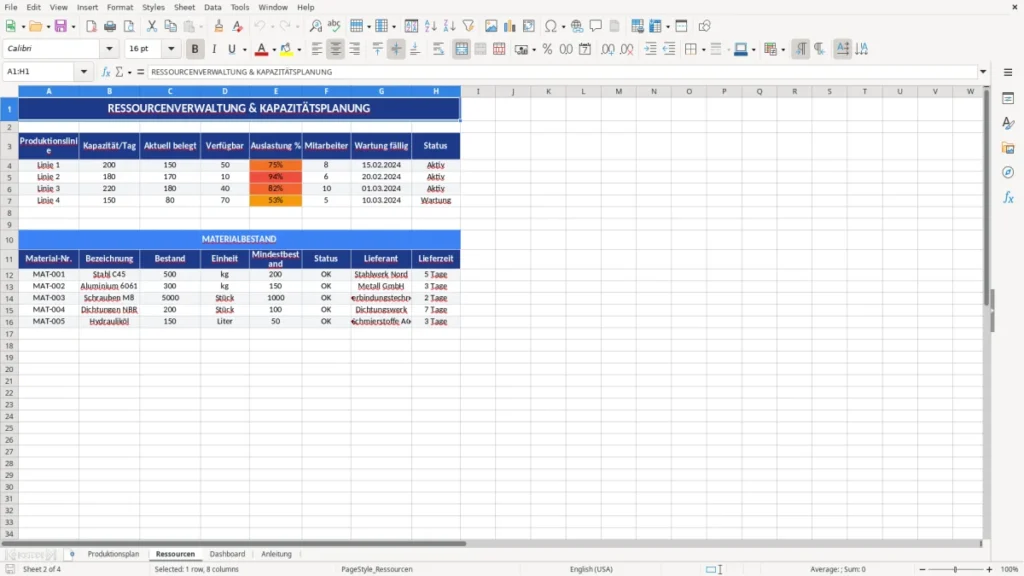Switch to Anleitung sheet tab
This screenshot has width=1024, height=576.
pos(276,554)
